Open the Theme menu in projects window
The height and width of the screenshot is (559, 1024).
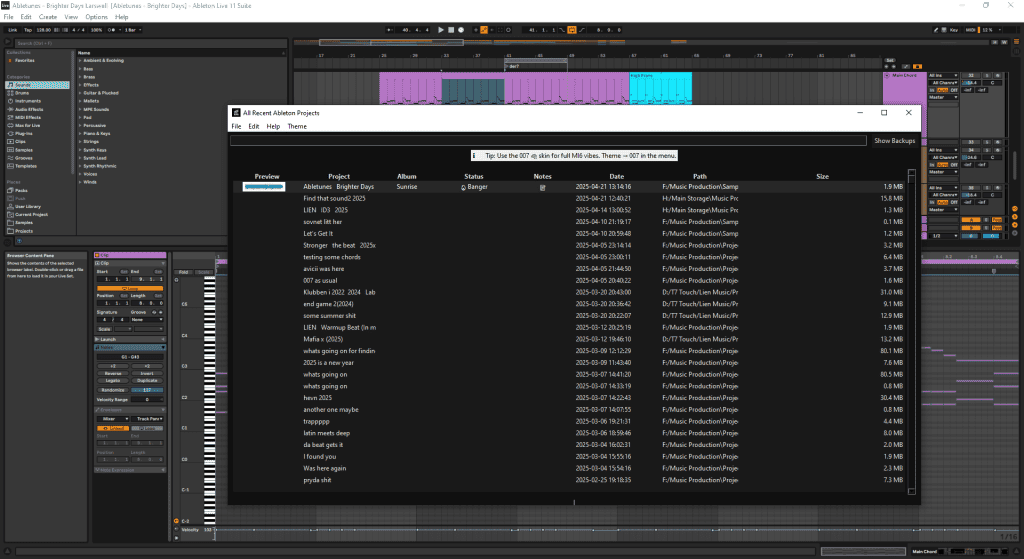coord(297,127)
